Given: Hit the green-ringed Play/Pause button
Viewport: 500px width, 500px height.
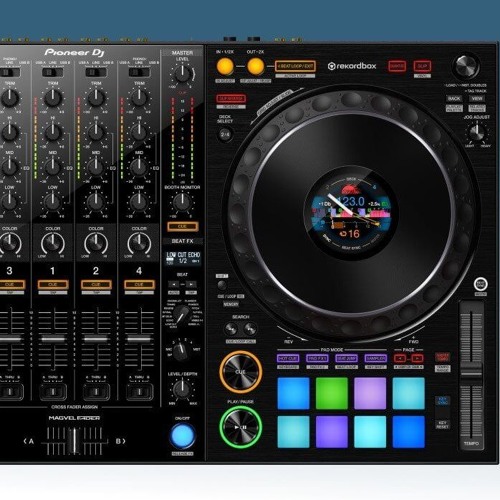Looking at the screenshot, I should pyautogui.click(x=240, y=427).
